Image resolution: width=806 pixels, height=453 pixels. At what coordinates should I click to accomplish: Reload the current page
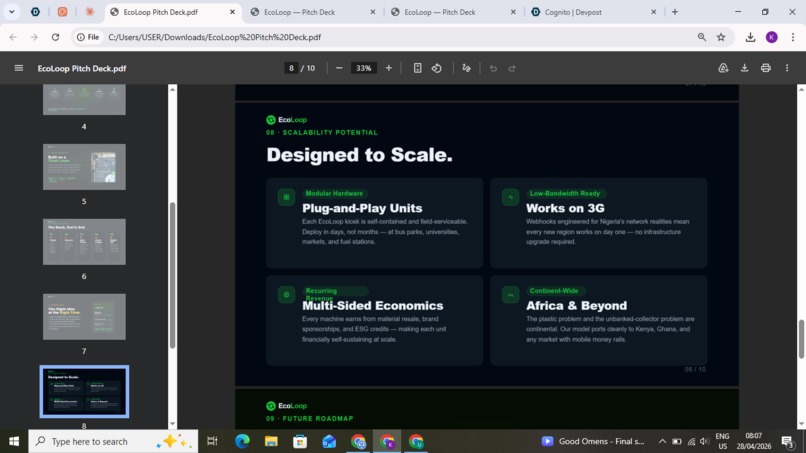(x=56, y=37)
